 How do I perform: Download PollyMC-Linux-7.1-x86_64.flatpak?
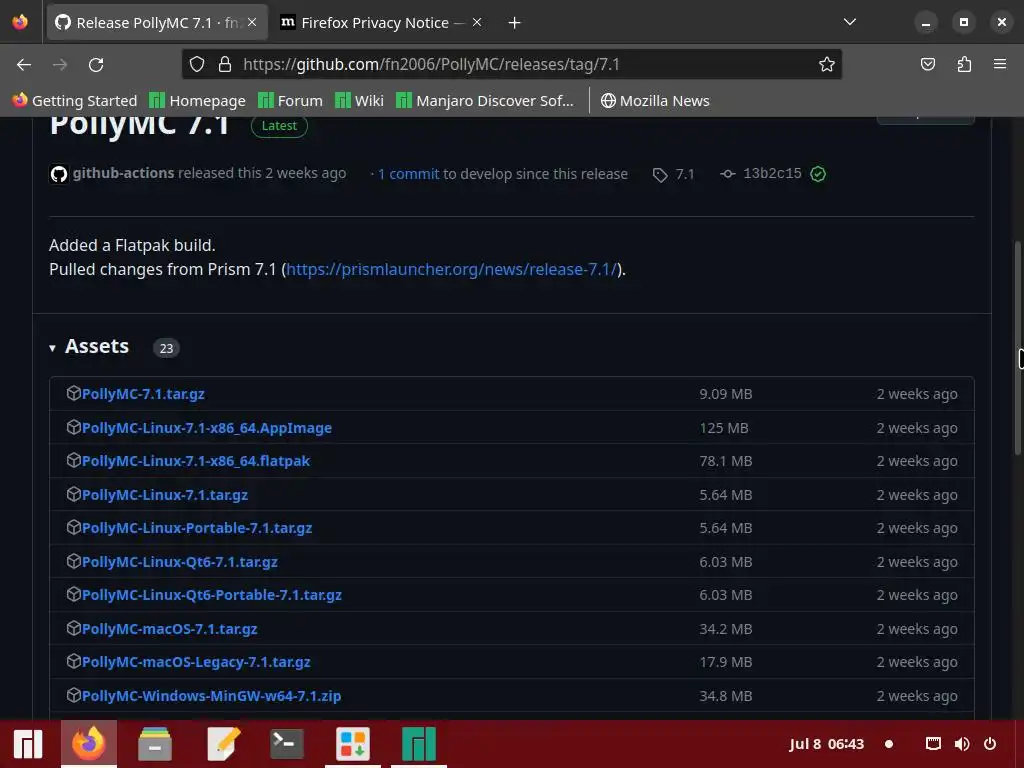[196, 460]
